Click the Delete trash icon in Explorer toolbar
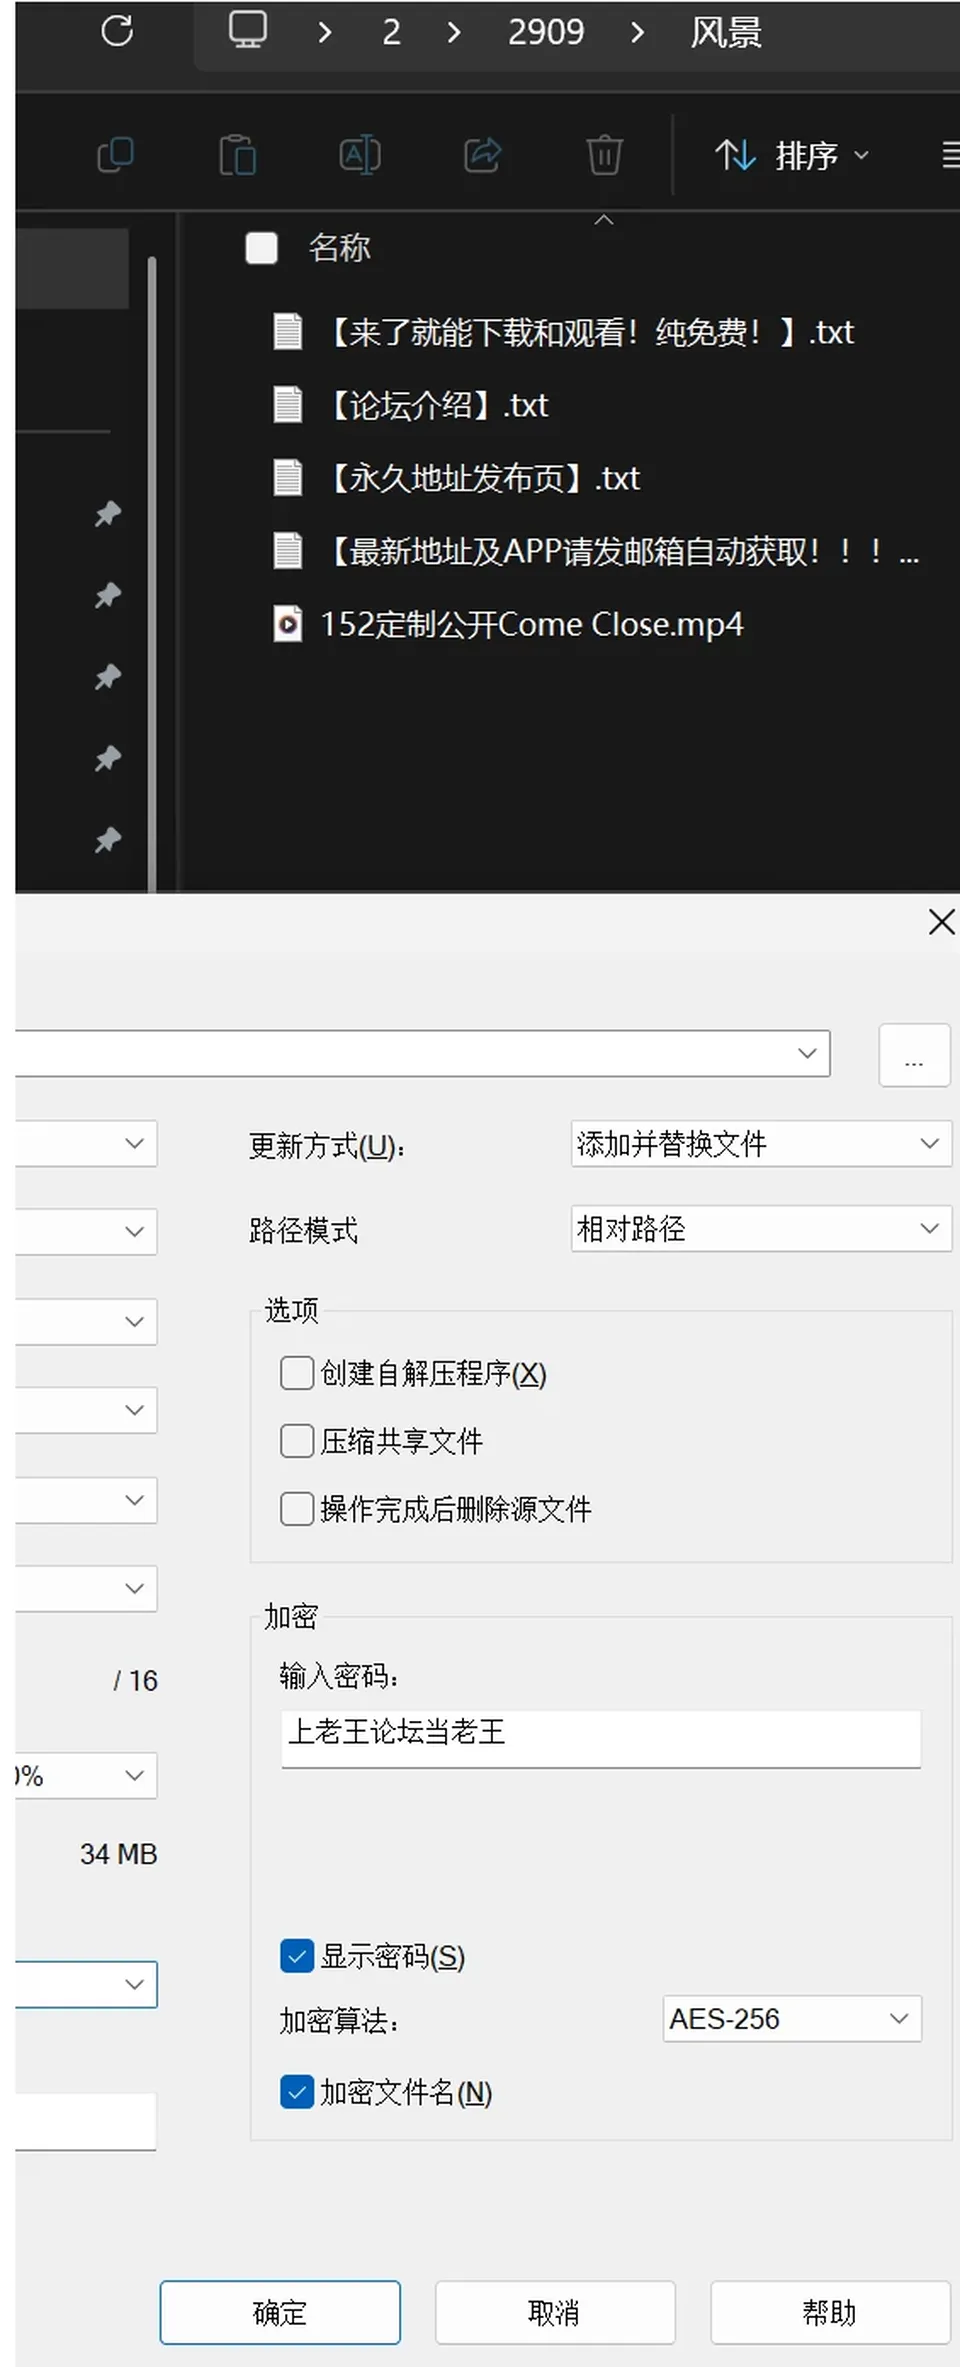The height and width of the screenshot is (2367, 960). [x=604, y=155]
